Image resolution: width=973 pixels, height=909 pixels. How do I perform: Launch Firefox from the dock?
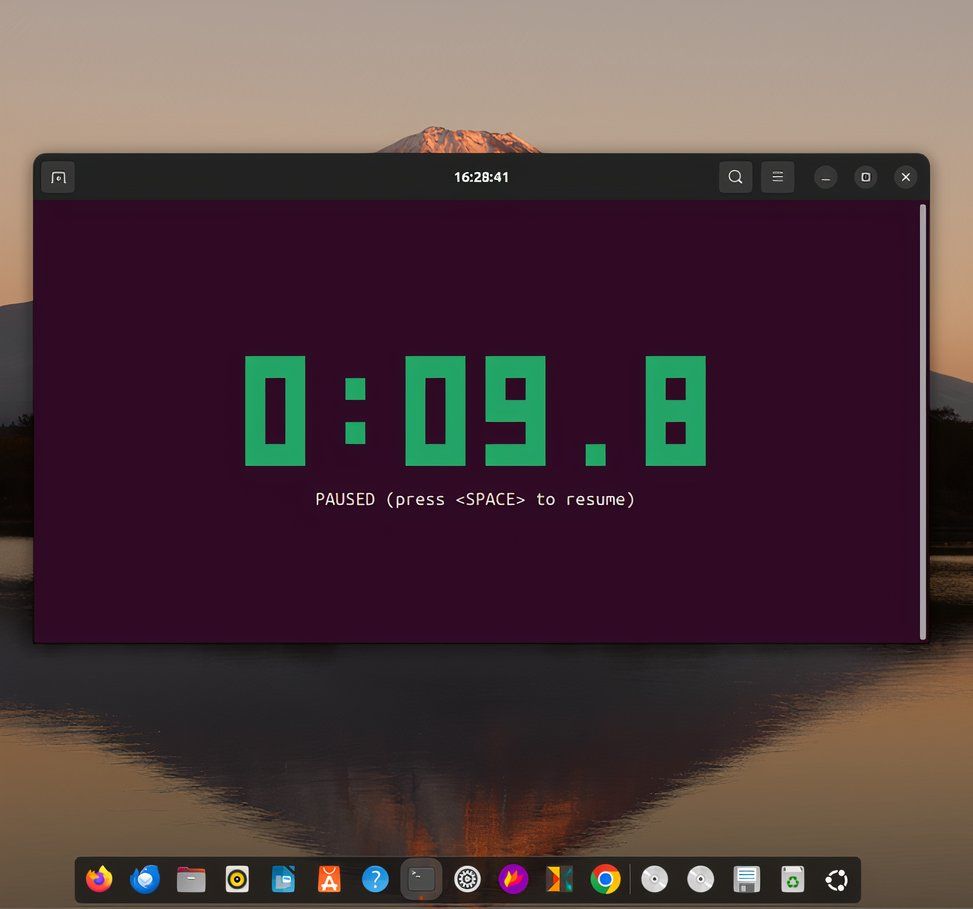[x=99, y=880]
